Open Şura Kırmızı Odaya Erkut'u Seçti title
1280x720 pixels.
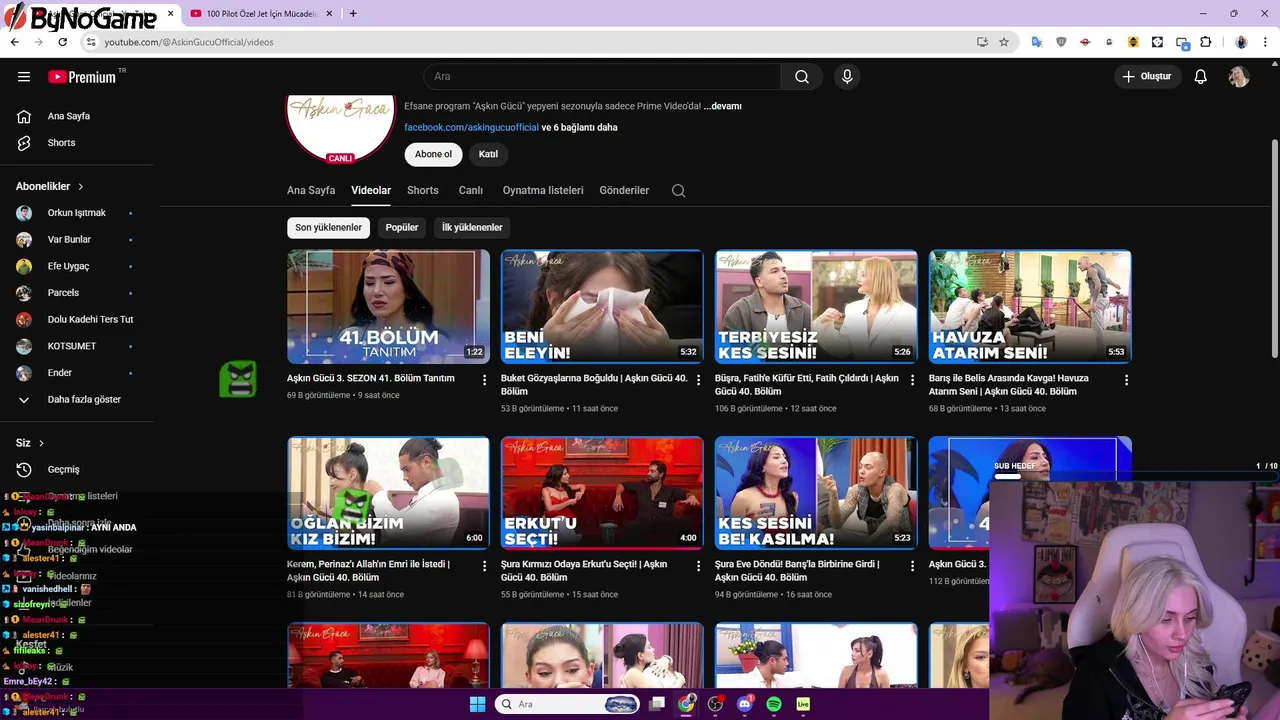(584, 571)
